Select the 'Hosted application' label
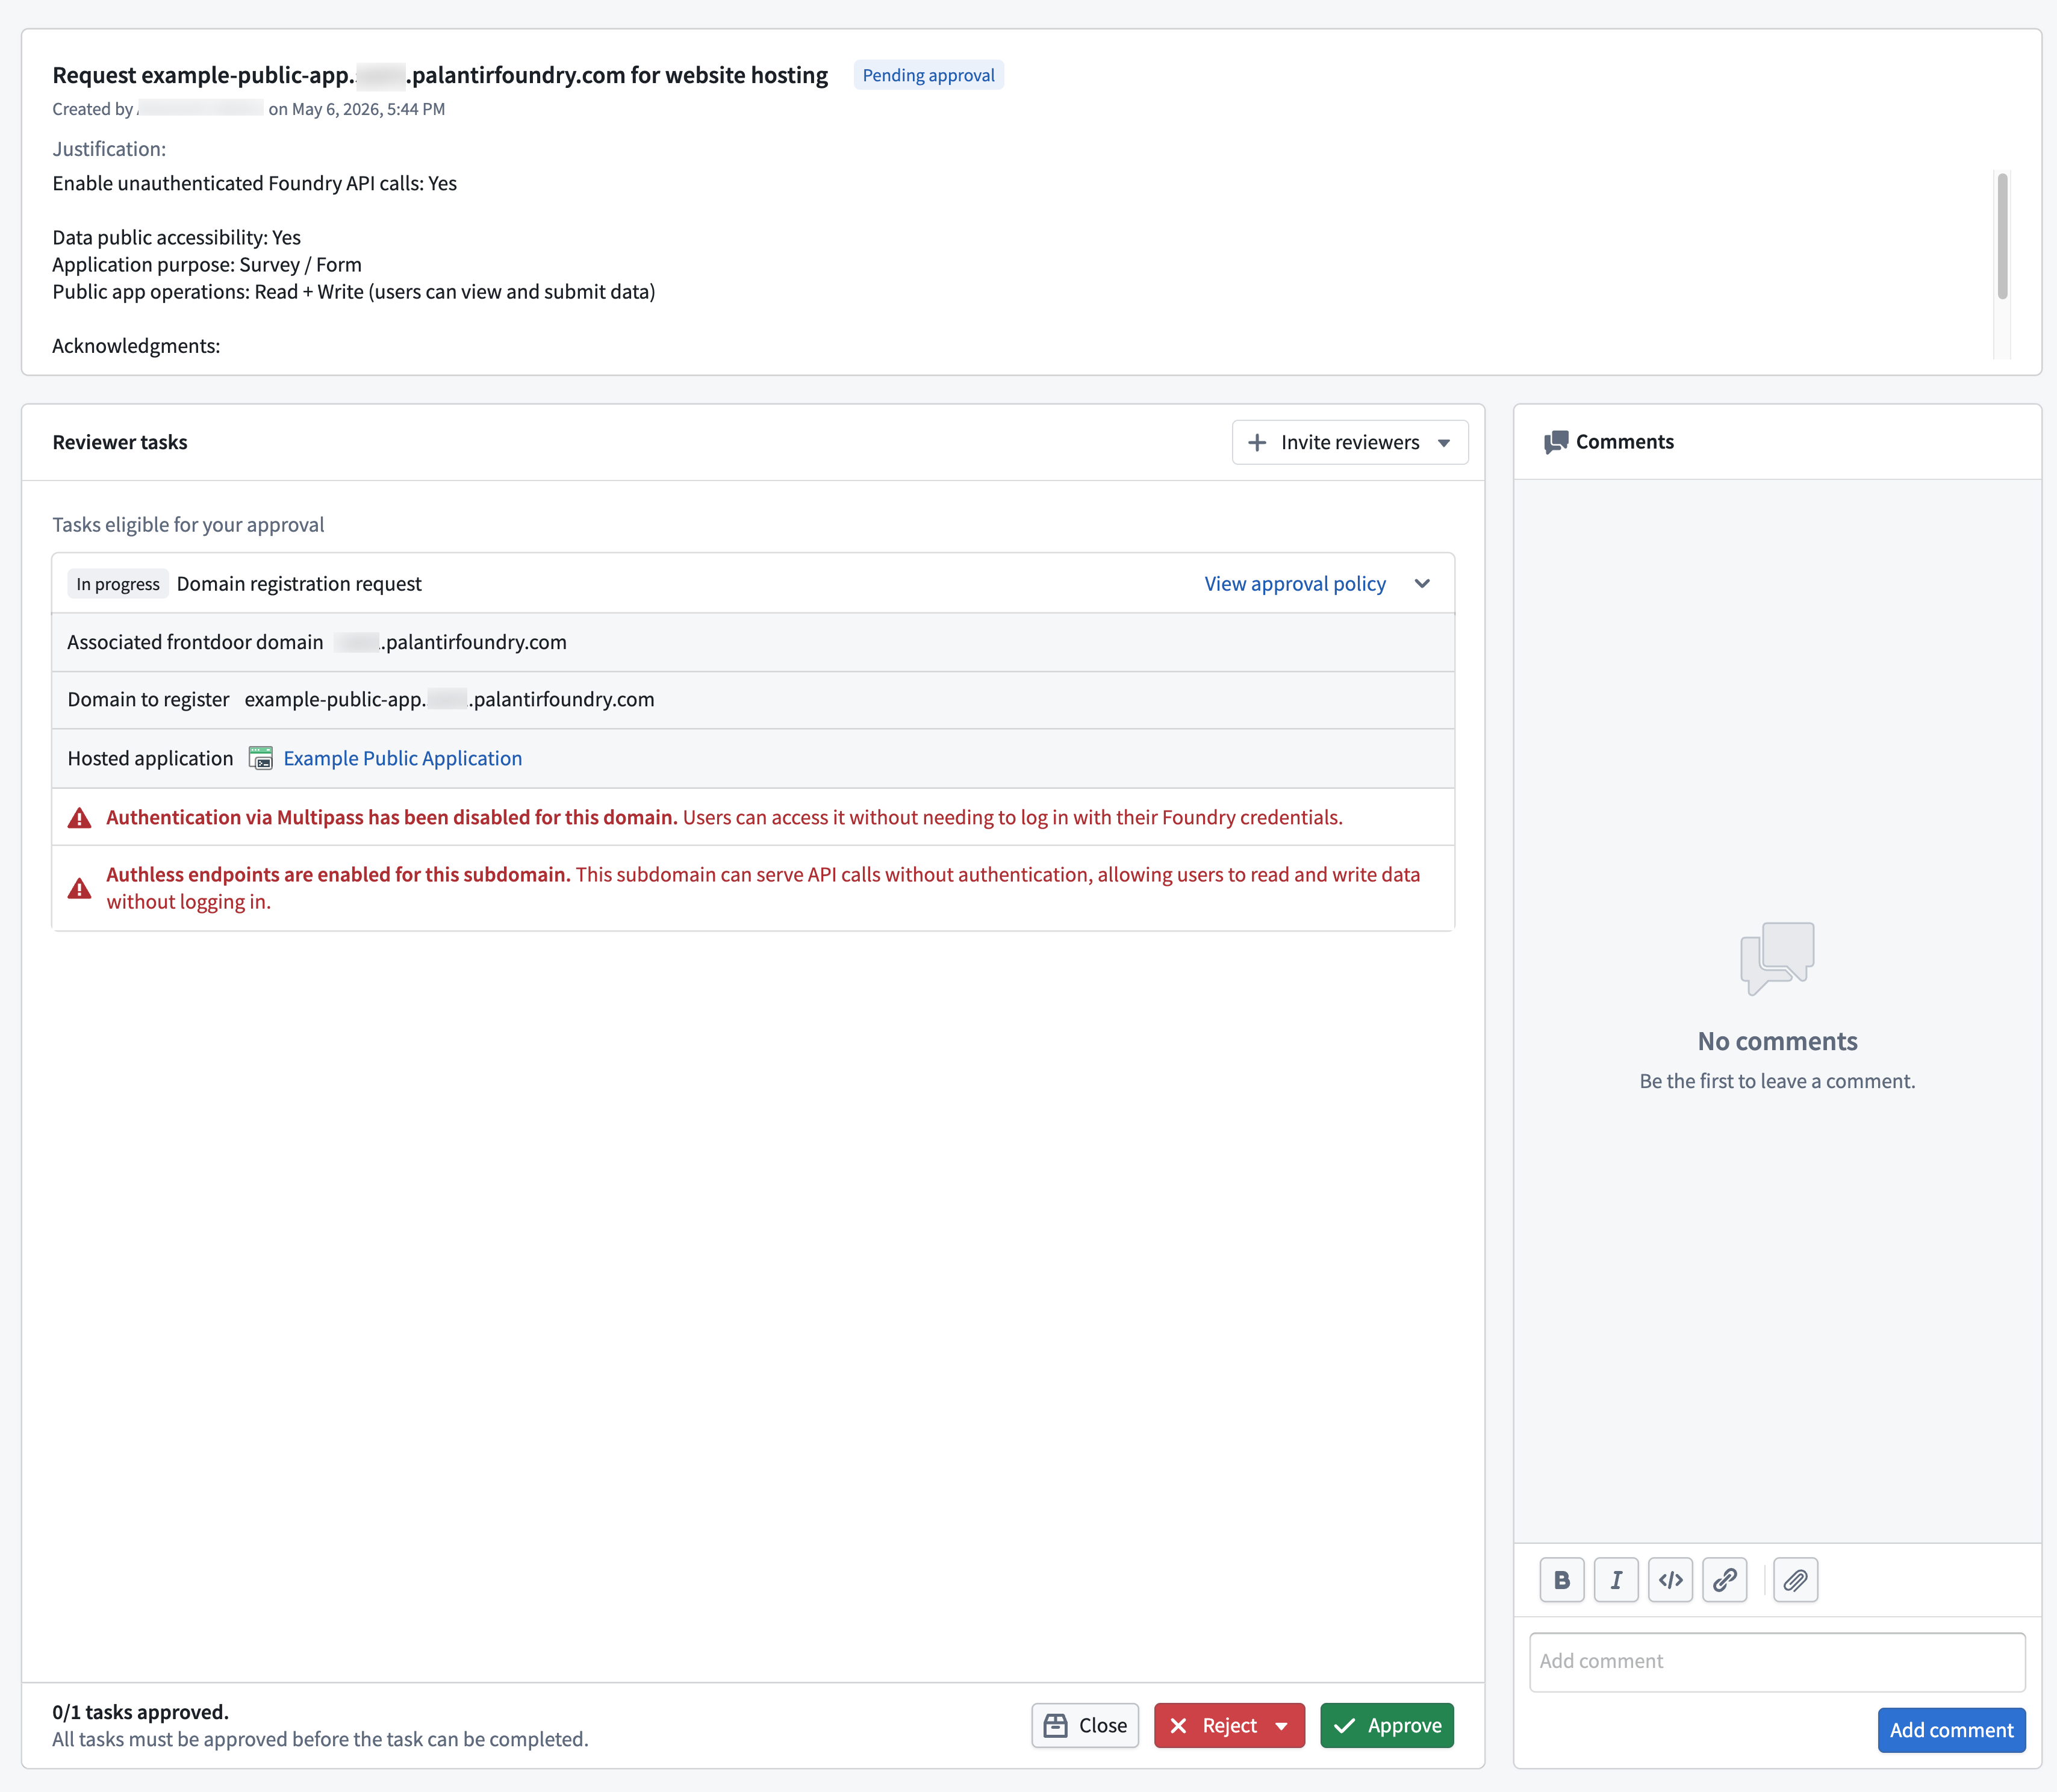The image size is (2057, 1792). (150, 758)
